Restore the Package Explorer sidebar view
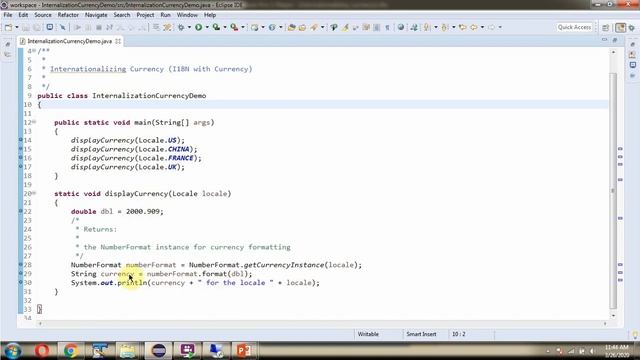Screen dimensions: 640x360 coord(8,44)
